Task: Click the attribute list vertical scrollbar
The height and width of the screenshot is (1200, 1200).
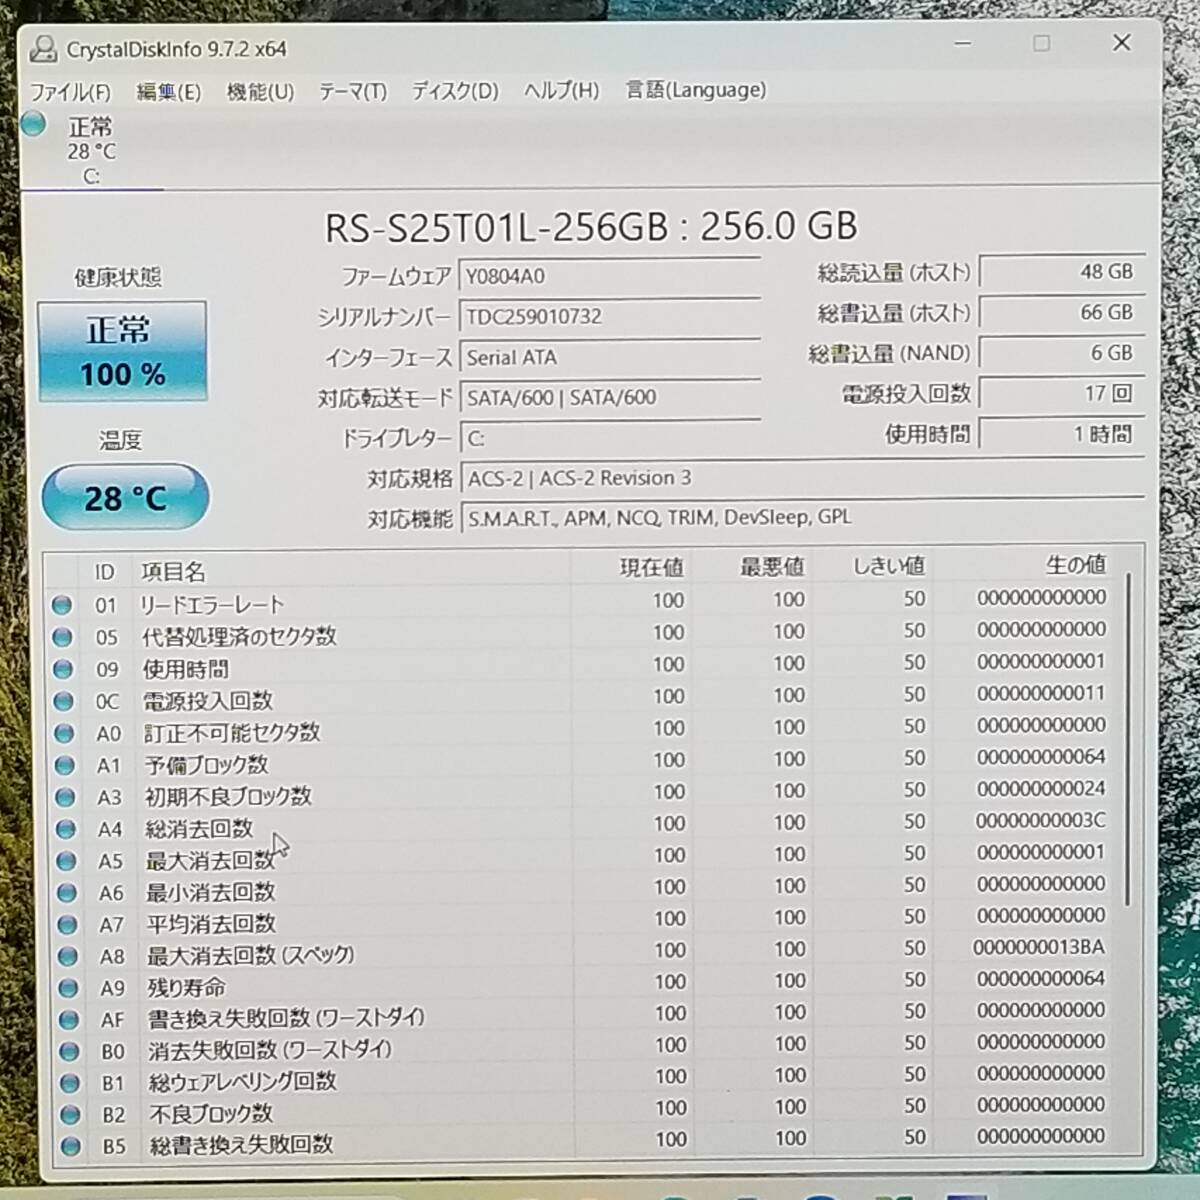Action: [x=1128, y=740]
